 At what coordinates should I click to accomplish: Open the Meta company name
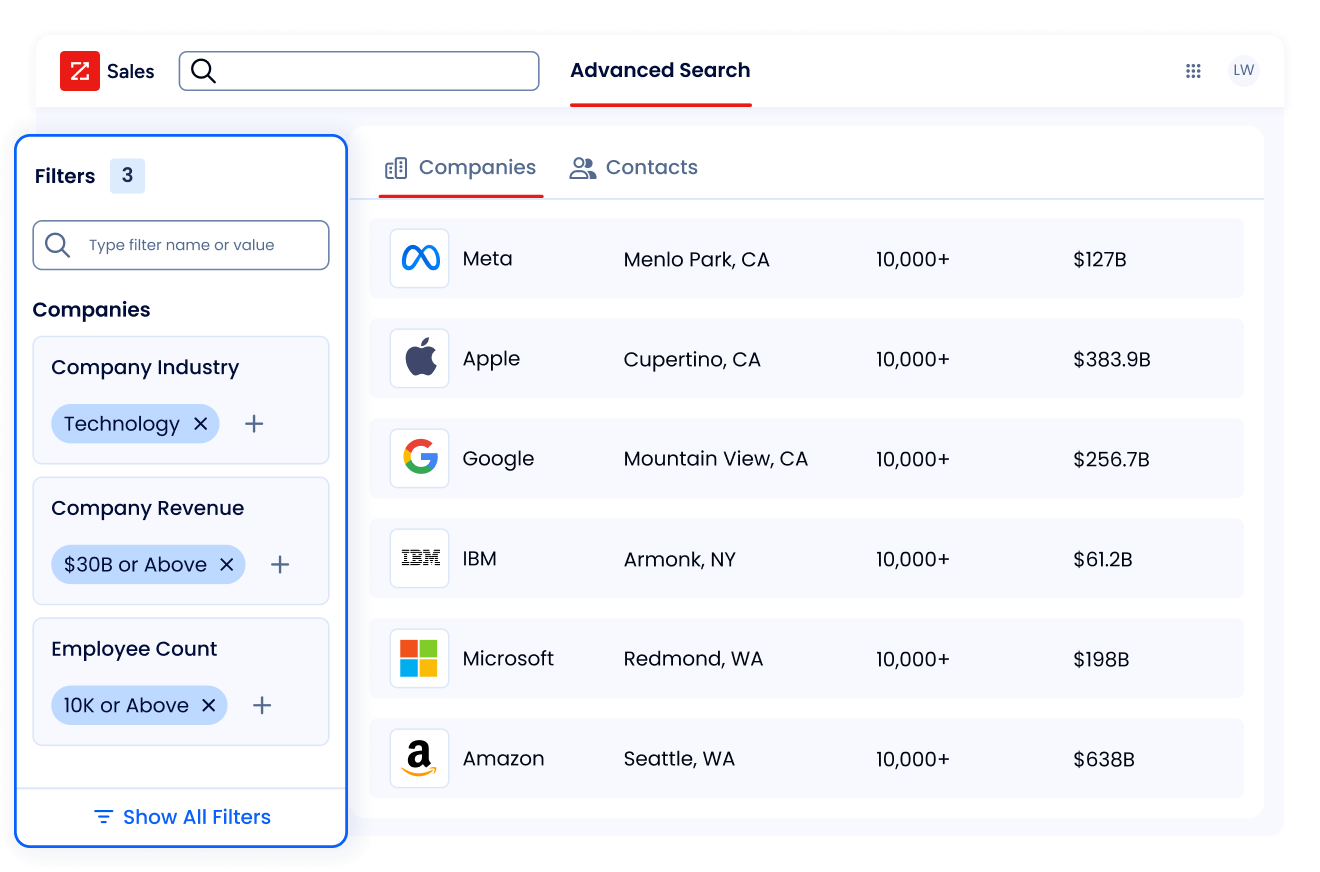pyautogui.click(x=487, y=259)
